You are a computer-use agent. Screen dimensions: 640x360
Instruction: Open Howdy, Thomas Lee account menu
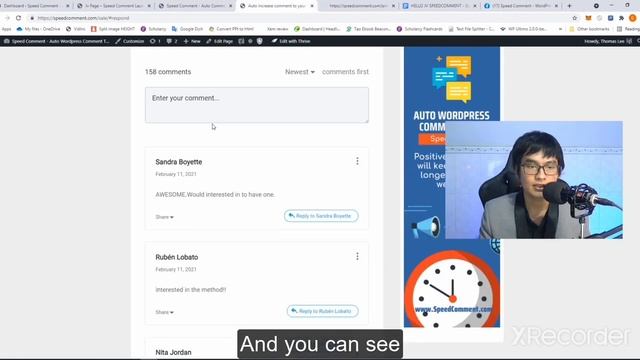click(607, 41)
